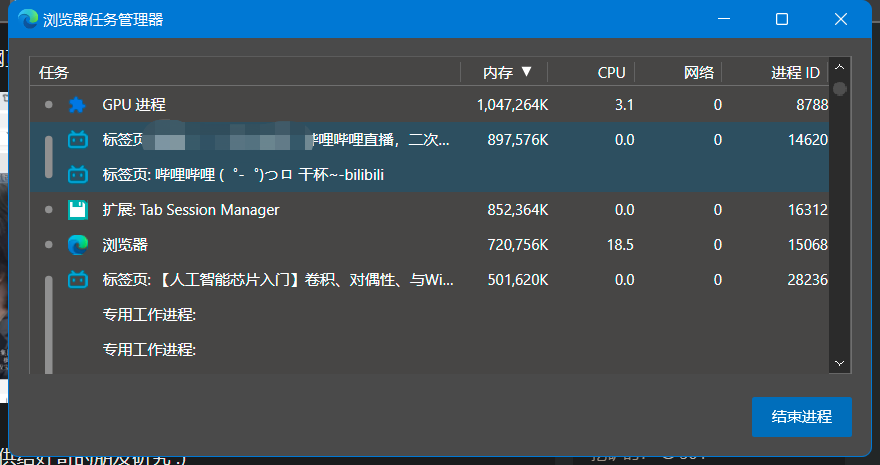The width and height of the screenshot is (880, 465).
Task: Select the 干杯~-bilibili tab row
Action: 429,174
